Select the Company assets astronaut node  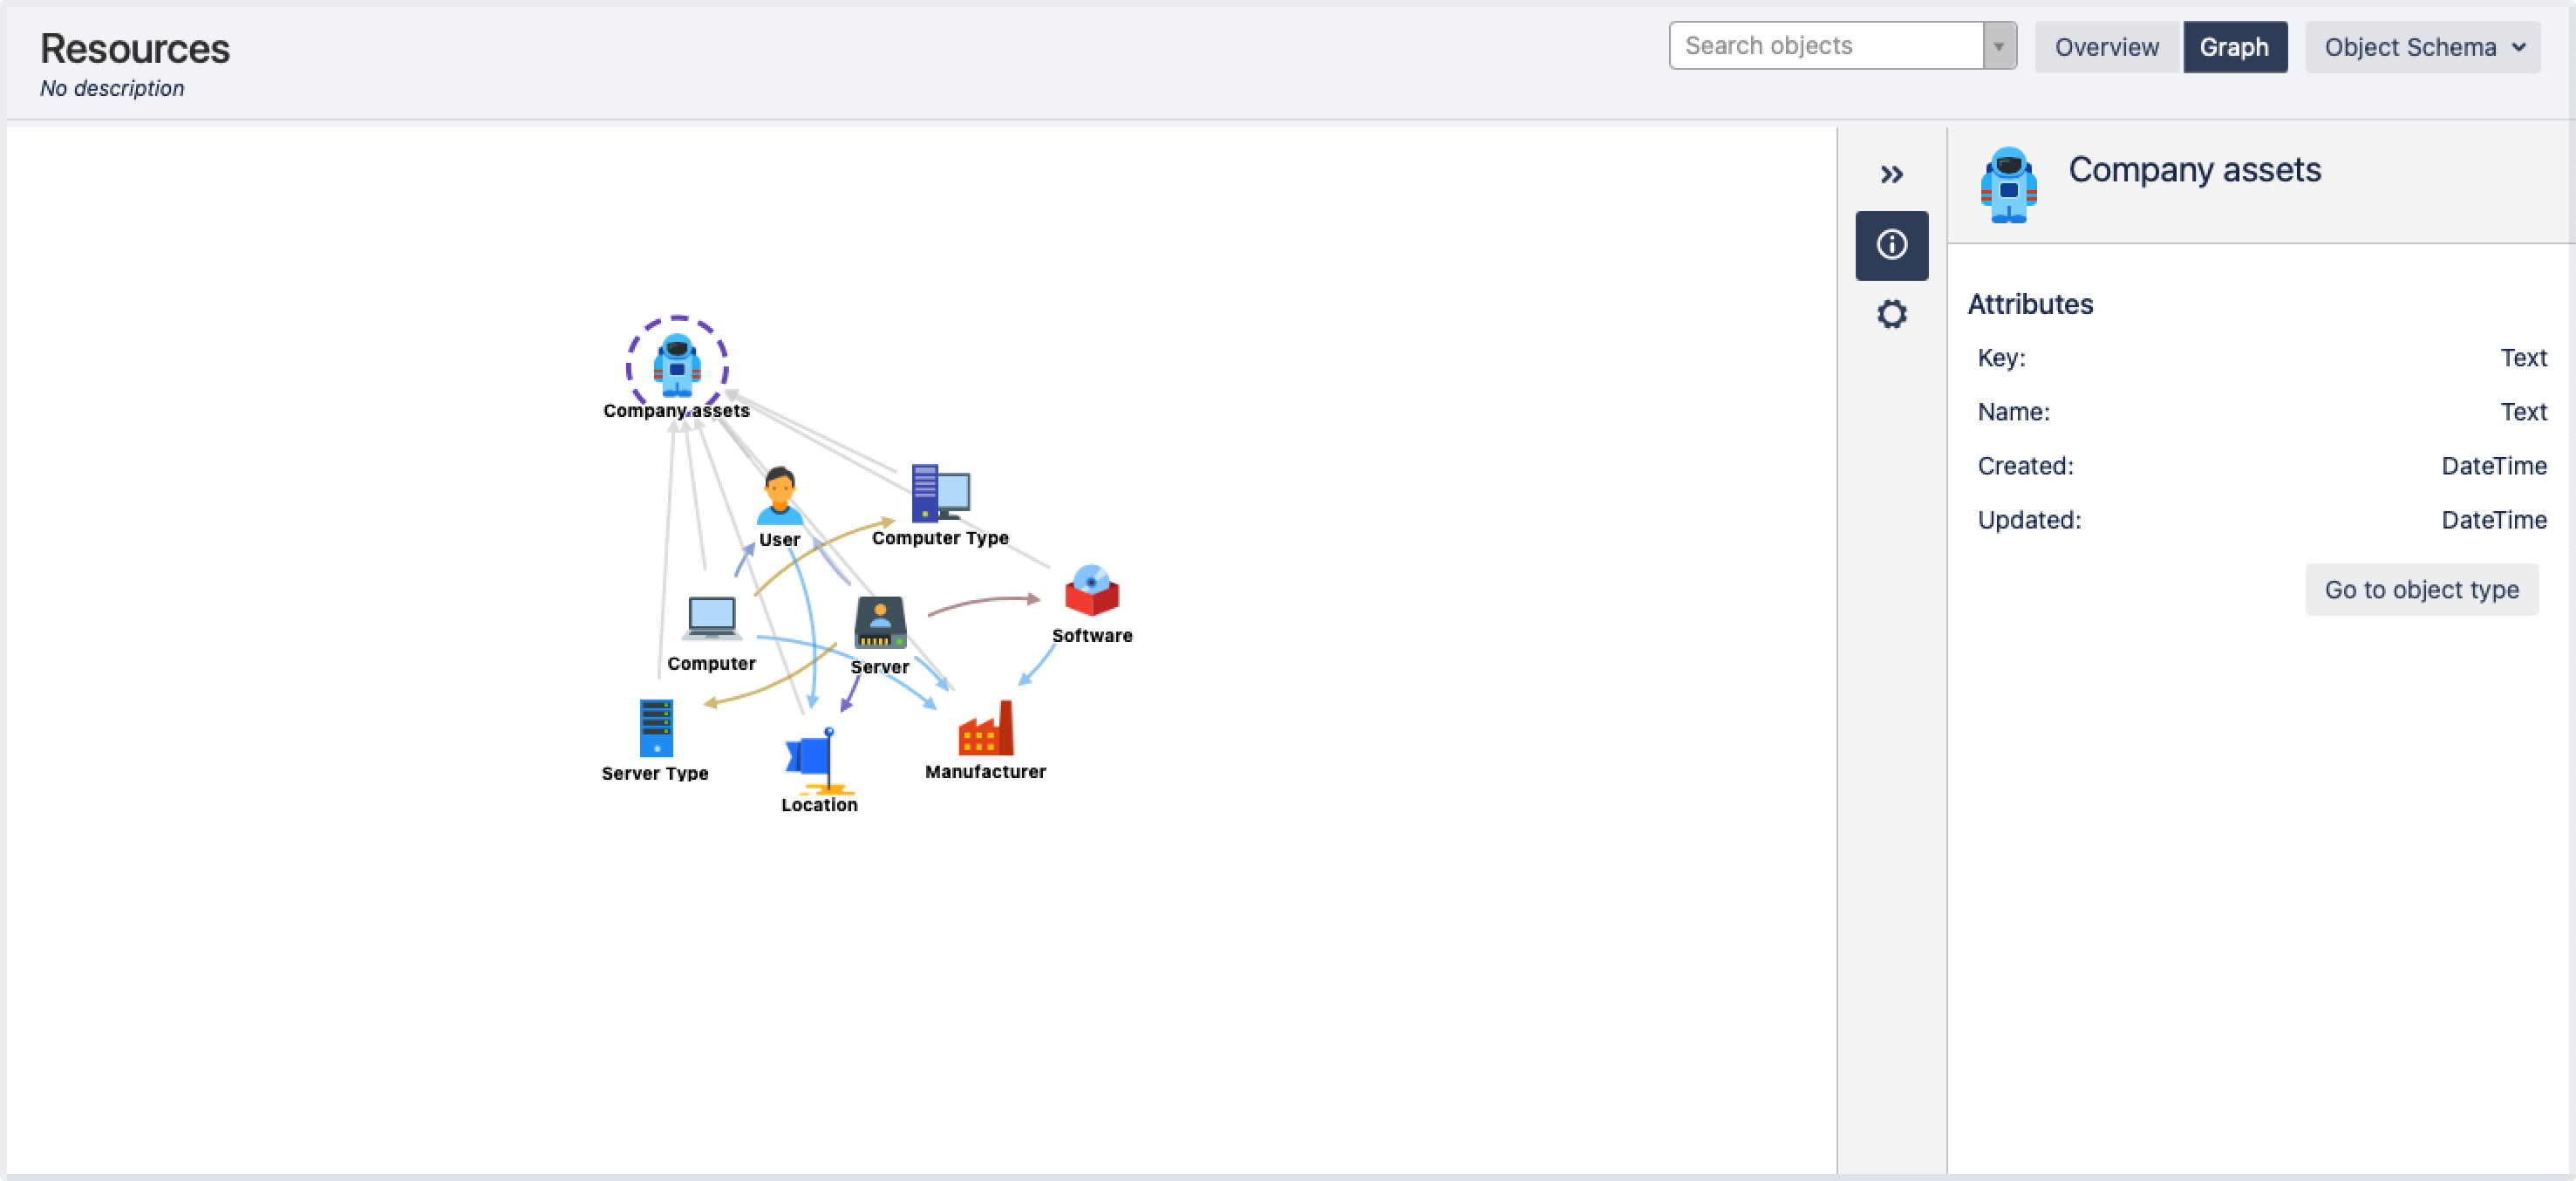pyautogui.click(x=677, y=365)
